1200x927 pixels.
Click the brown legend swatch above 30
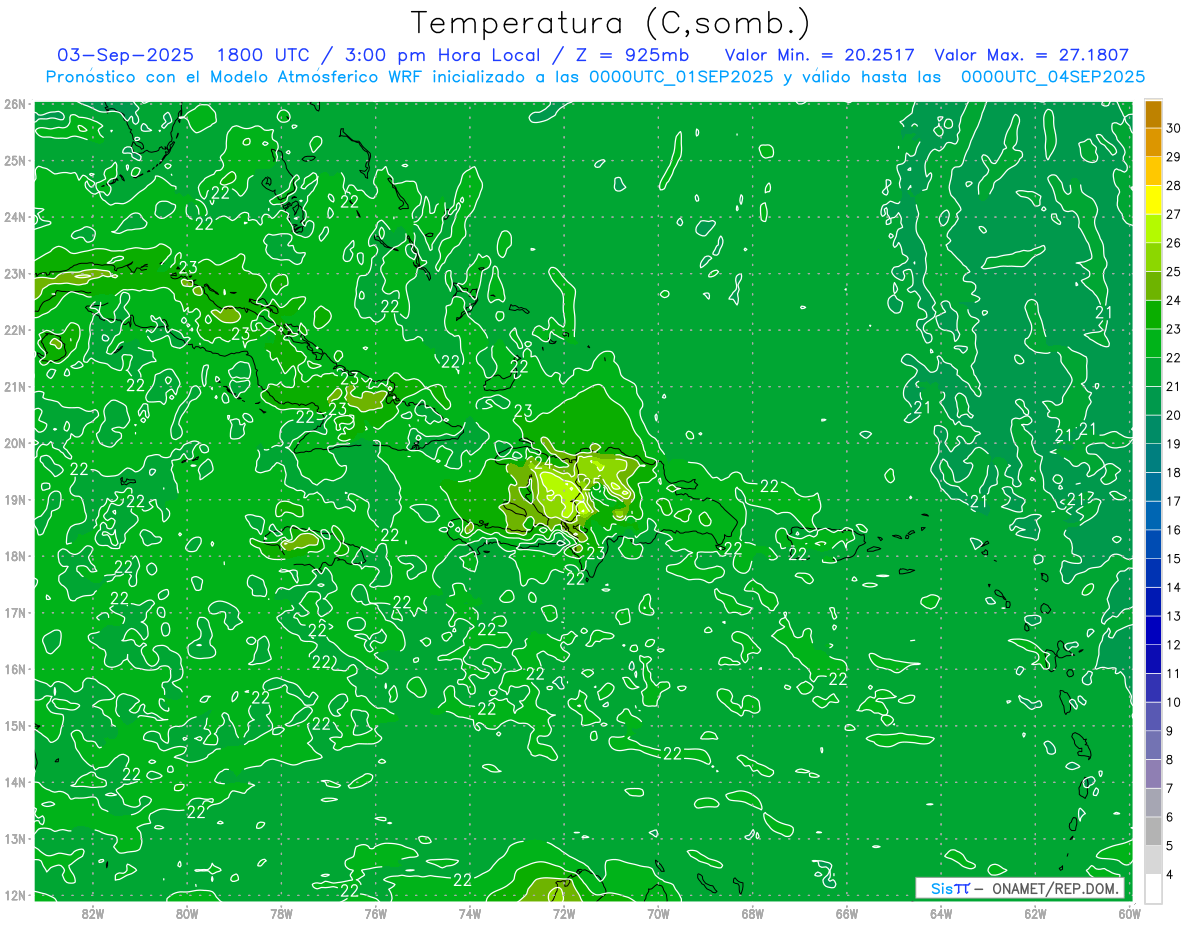click(x=1153, y=114)
